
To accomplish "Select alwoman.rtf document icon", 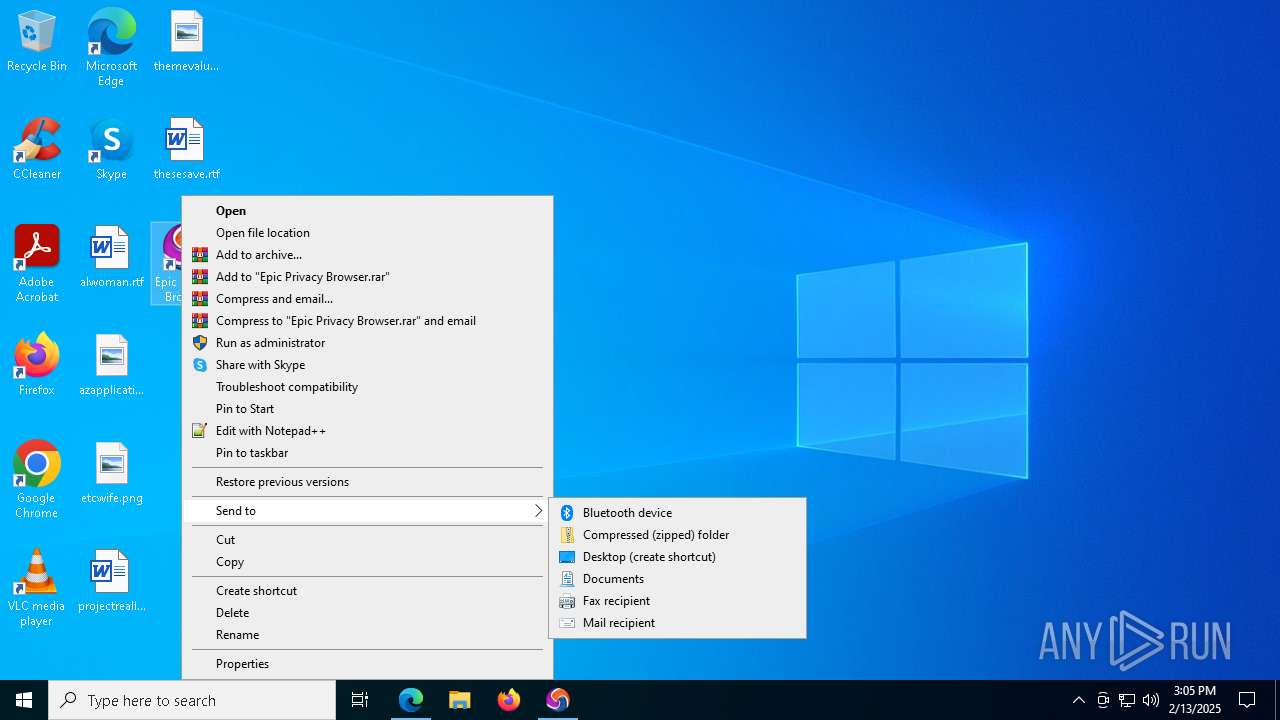I will tap(111, 258).
